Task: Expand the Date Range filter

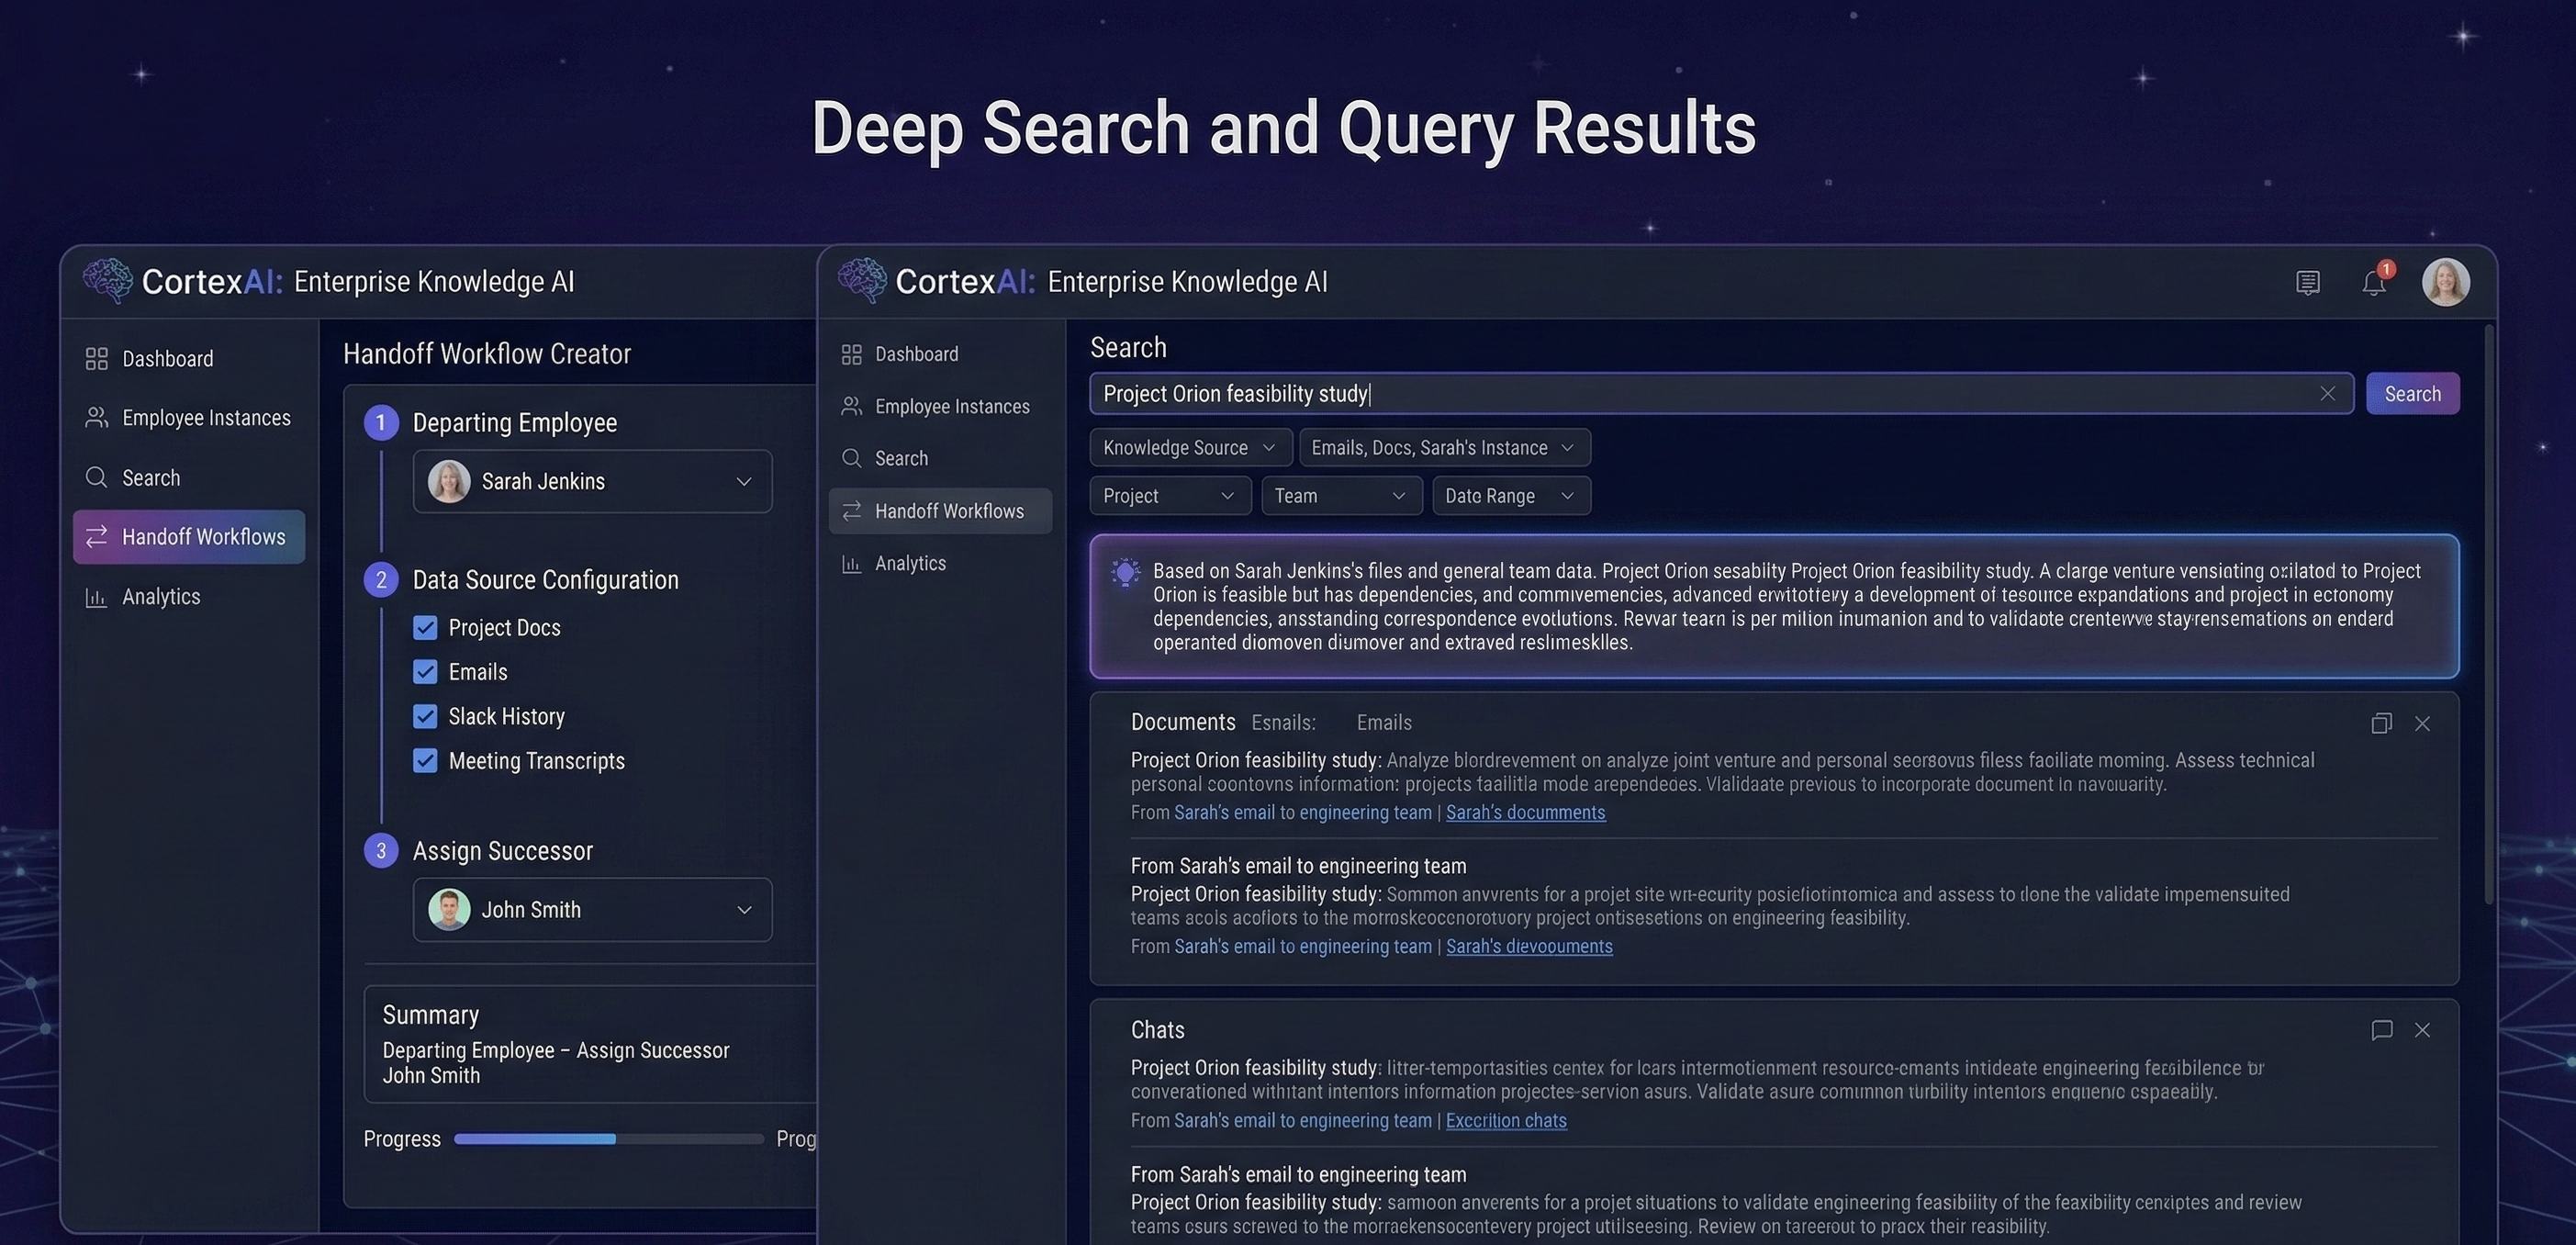Action: click(1511, 495)
